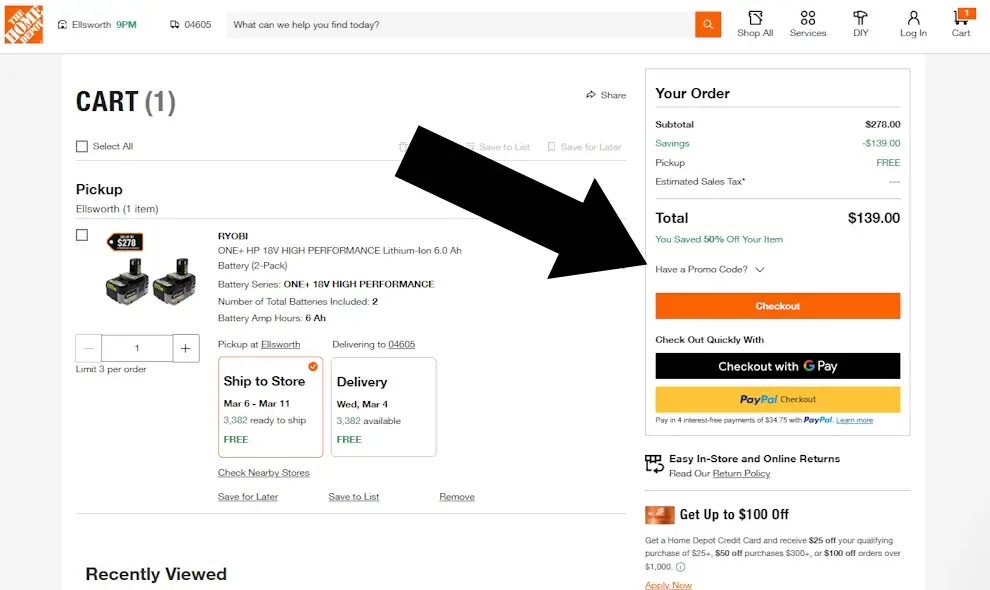Image resolution: width=990 pixels, height=590 pixels.
Task: Expand Have a Promo Code section
Action: 710,269
